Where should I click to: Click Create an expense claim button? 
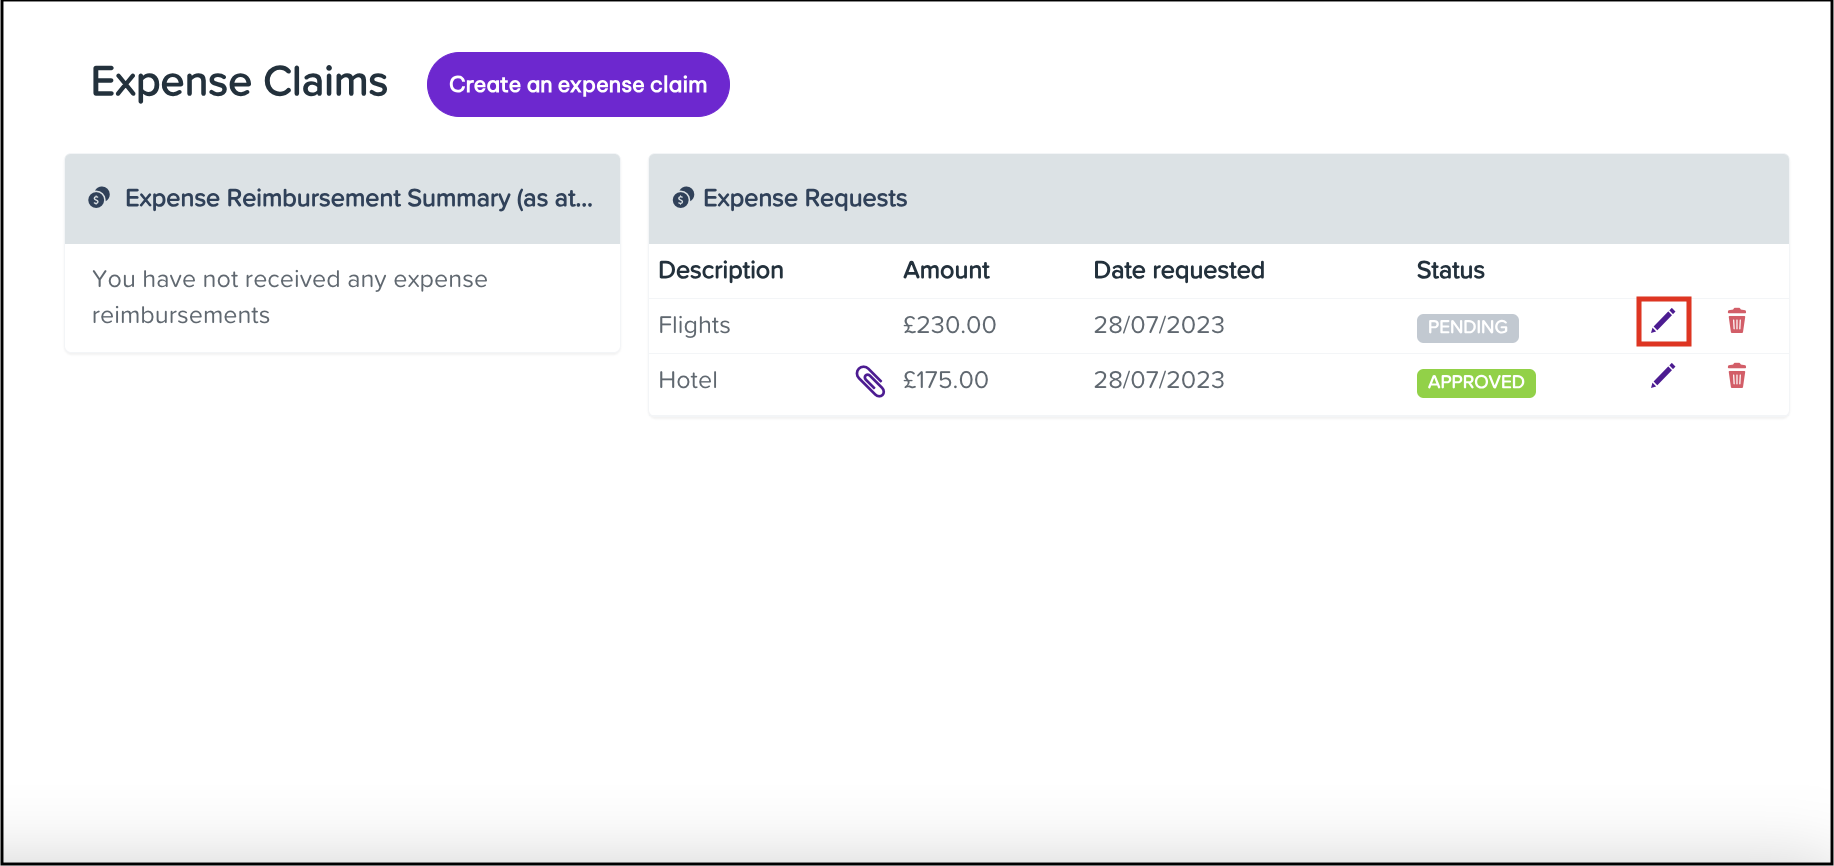[578, 85]
